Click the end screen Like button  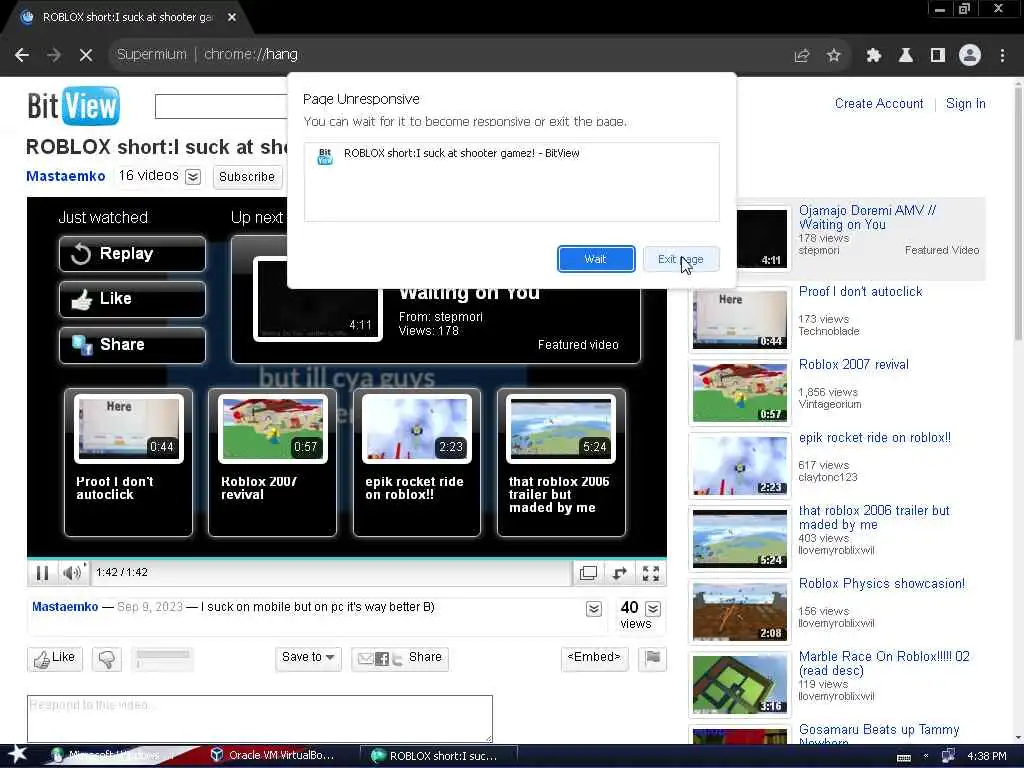132,299
